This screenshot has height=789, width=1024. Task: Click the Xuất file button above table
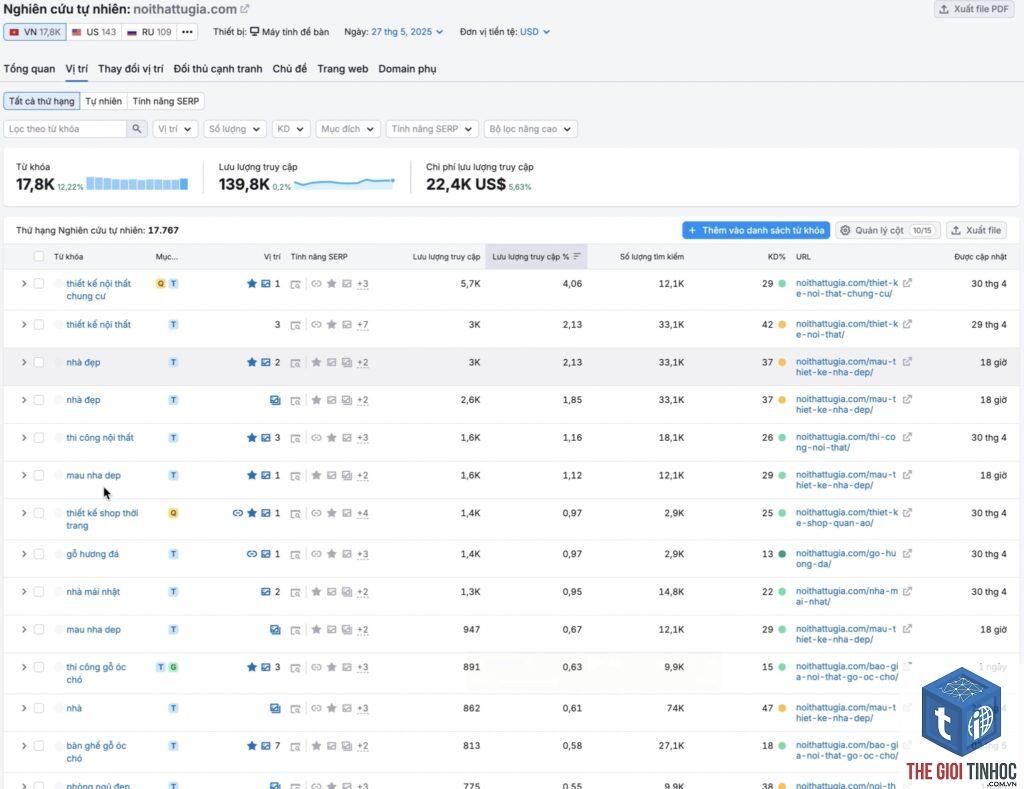(x=976, y=230)
